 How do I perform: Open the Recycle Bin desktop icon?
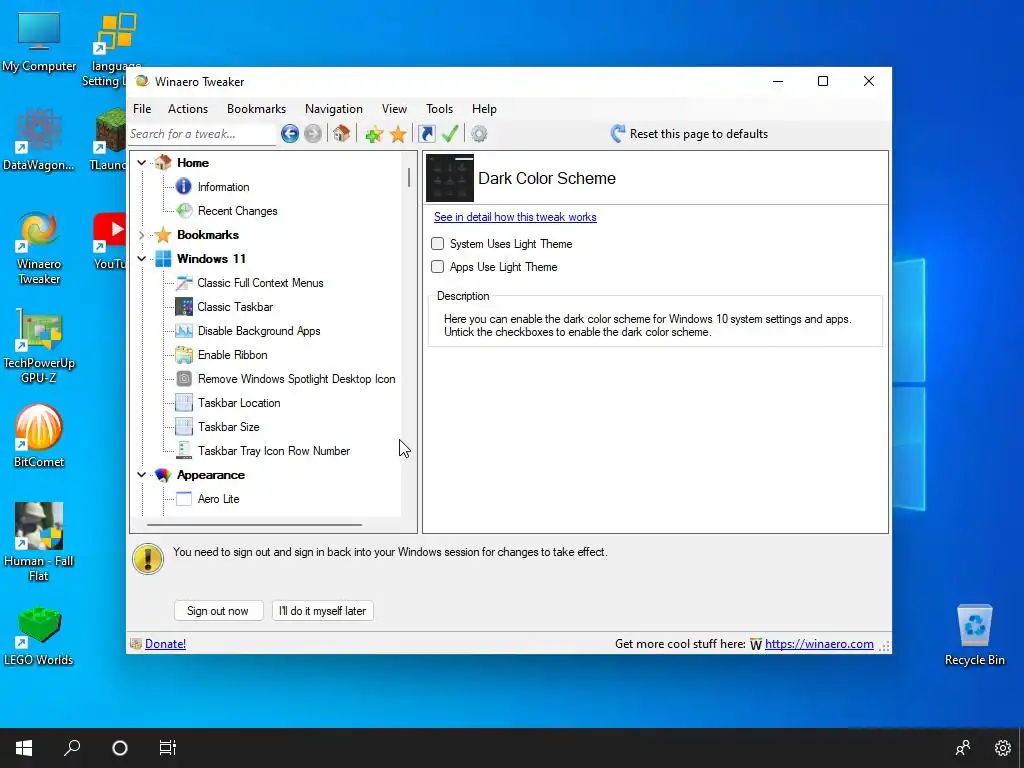(x=974, y=634)
